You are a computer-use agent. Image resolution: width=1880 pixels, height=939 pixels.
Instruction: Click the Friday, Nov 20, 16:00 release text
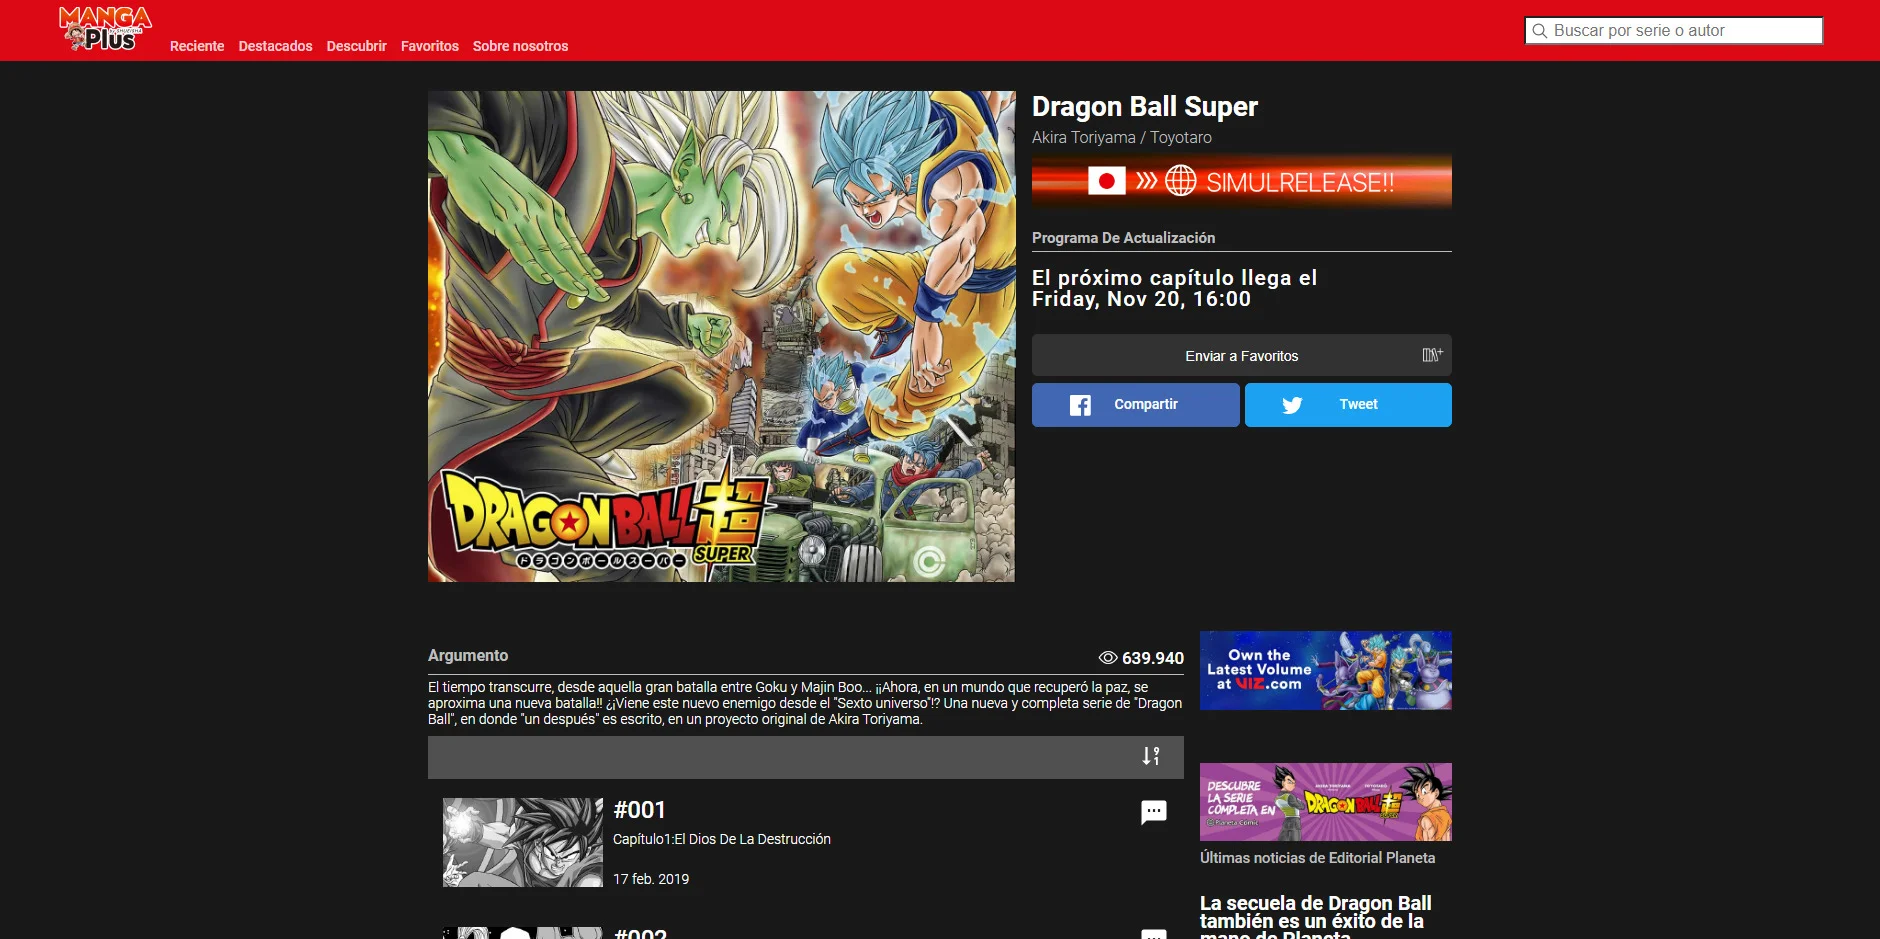[1141, 299]
